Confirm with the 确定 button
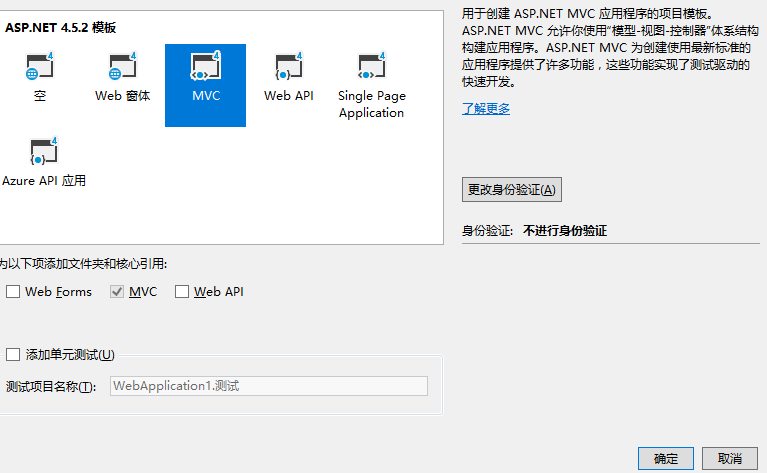767x473 pixels. [x=665, y=458]
